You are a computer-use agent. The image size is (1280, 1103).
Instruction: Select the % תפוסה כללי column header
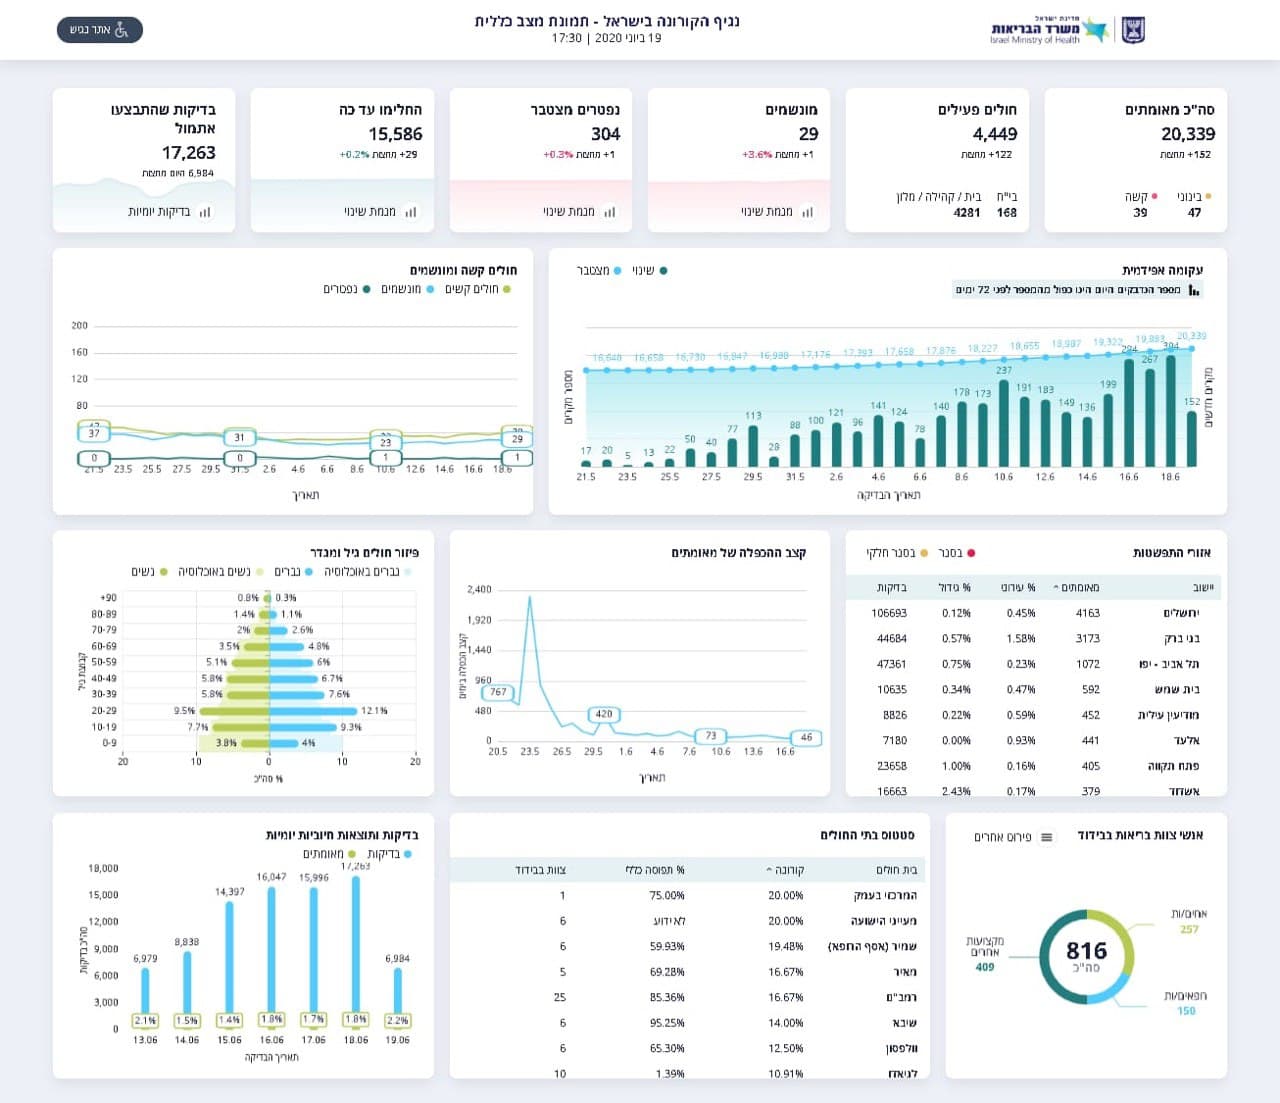[x=655, y=870]
